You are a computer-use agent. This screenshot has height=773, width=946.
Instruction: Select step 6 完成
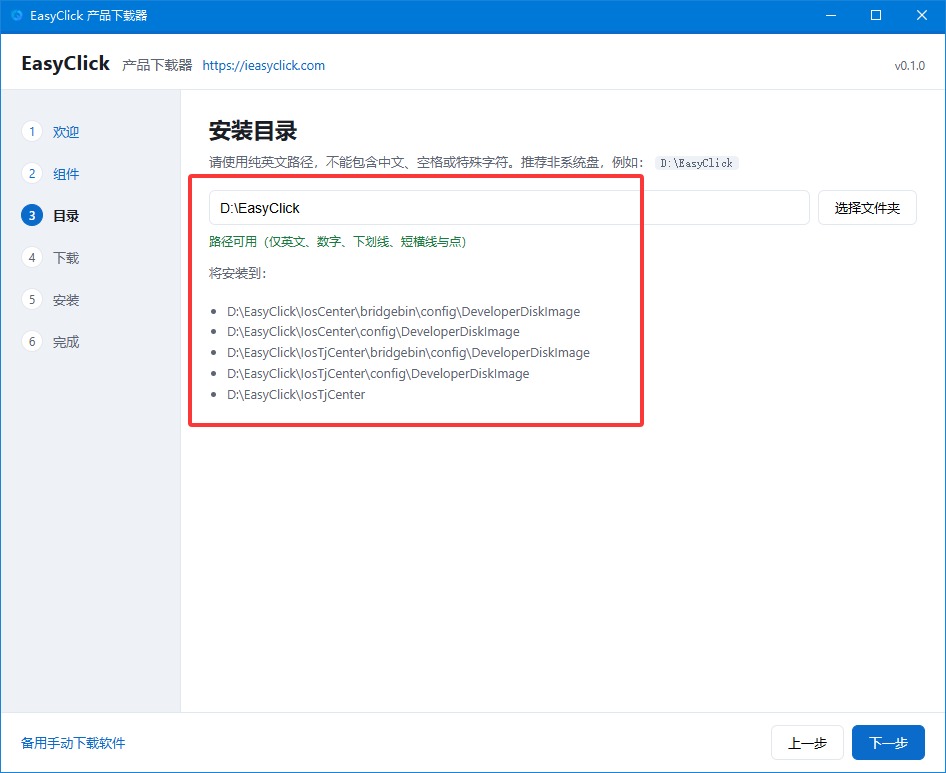point(51,342)
